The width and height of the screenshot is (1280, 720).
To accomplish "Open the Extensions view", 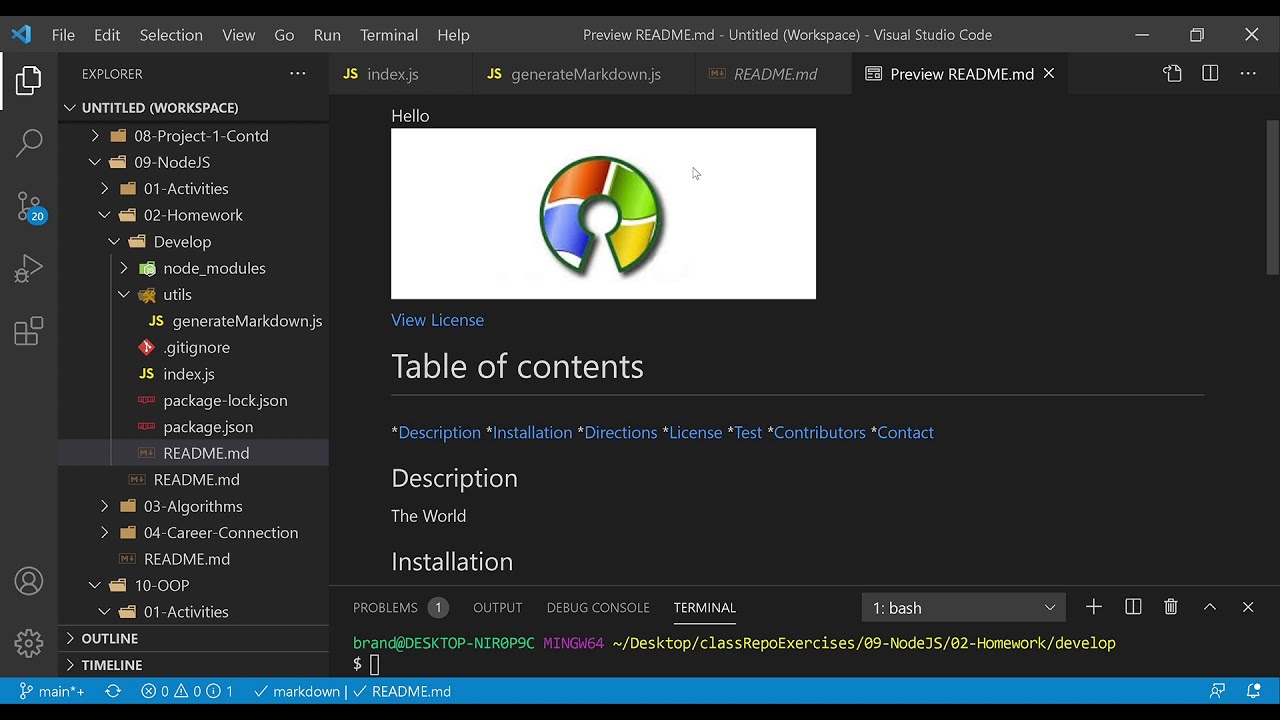I will tap(29, 331).
